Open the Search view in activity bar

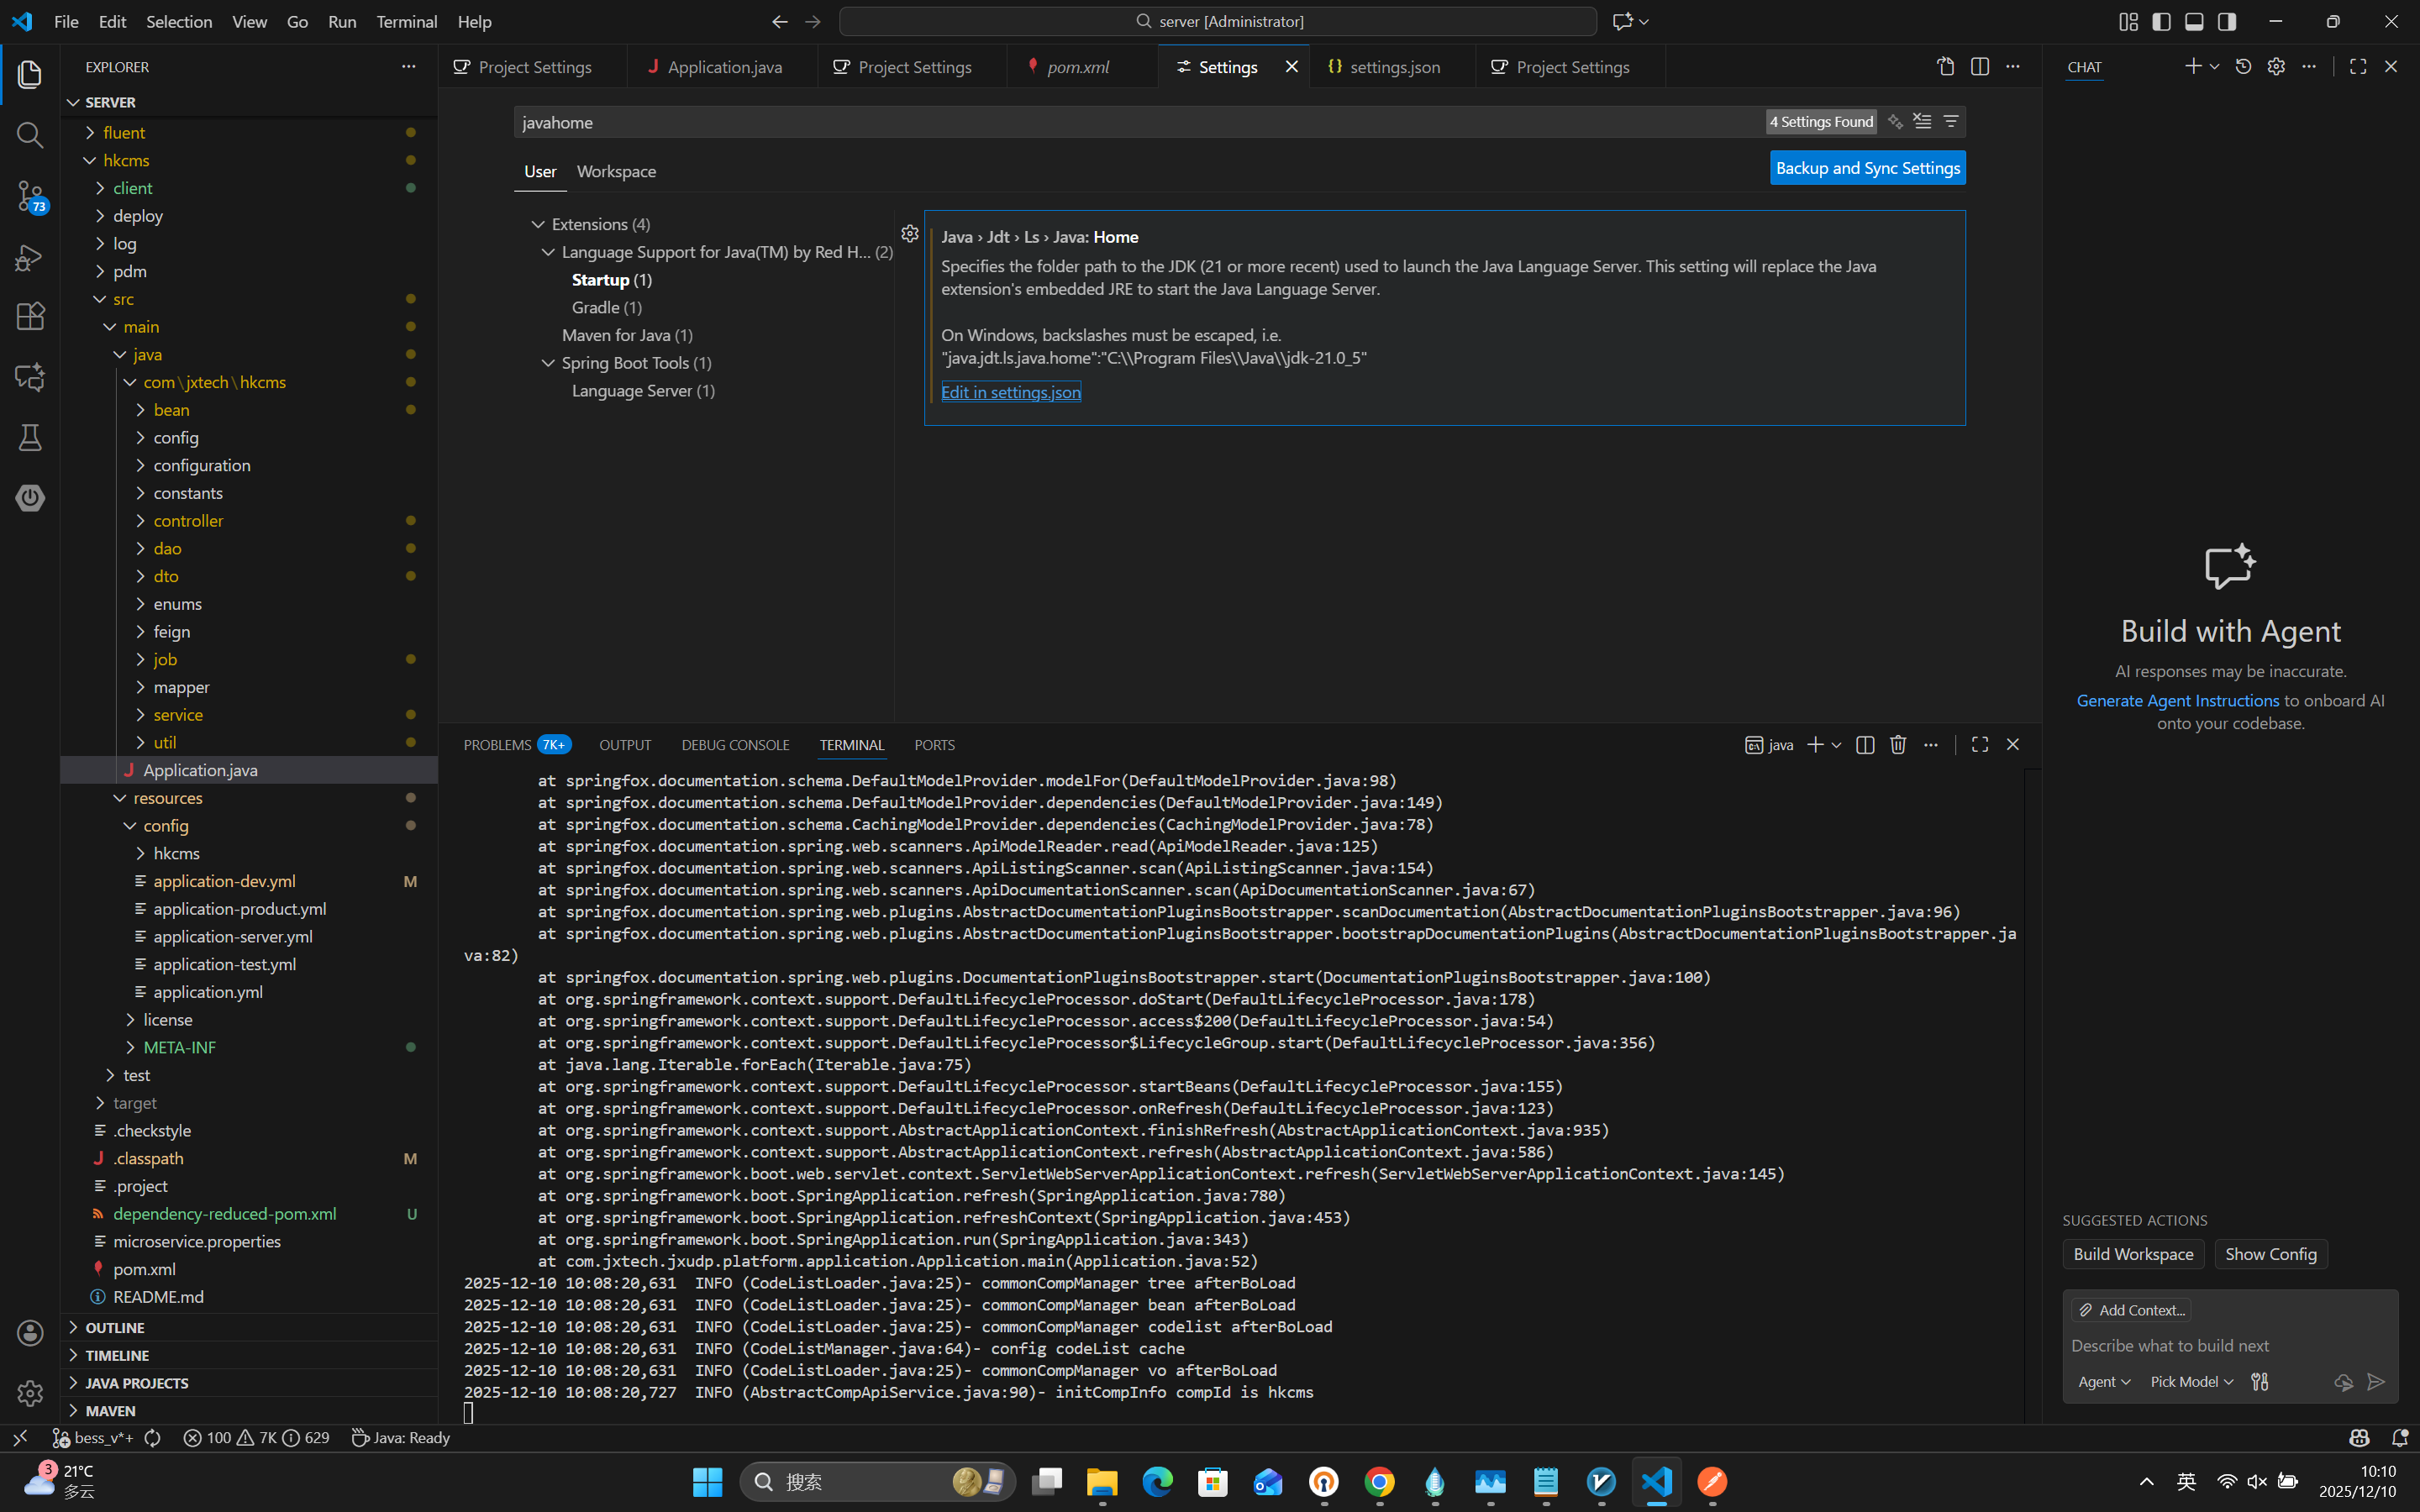(x=30, y=135)
